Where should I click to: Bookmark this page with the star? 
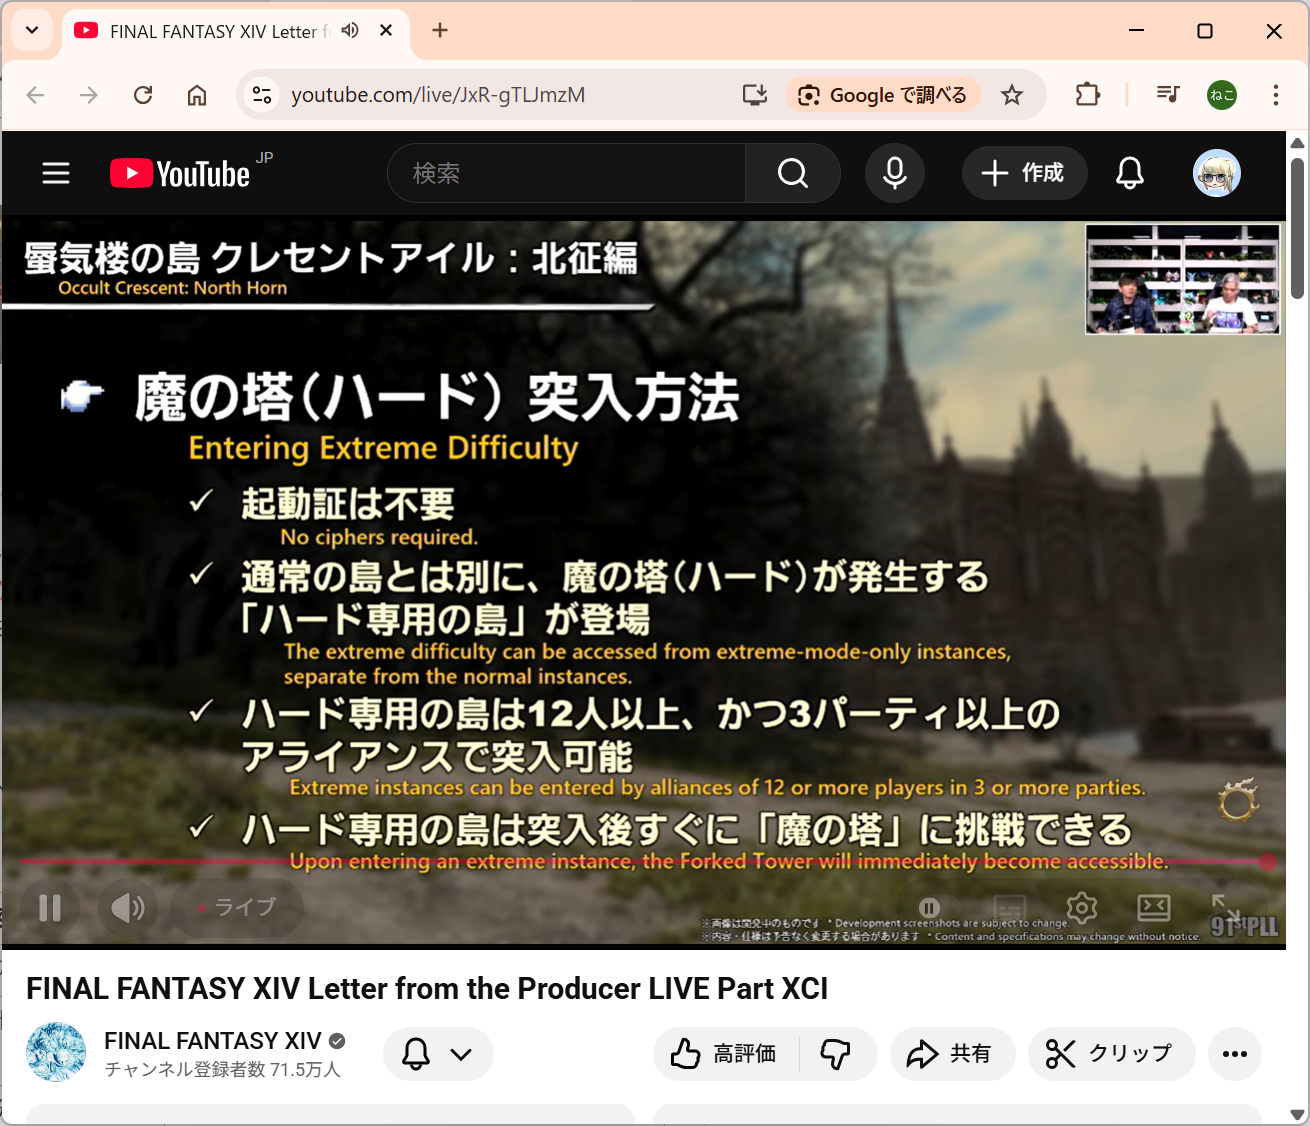click(x=1012, y=95)
